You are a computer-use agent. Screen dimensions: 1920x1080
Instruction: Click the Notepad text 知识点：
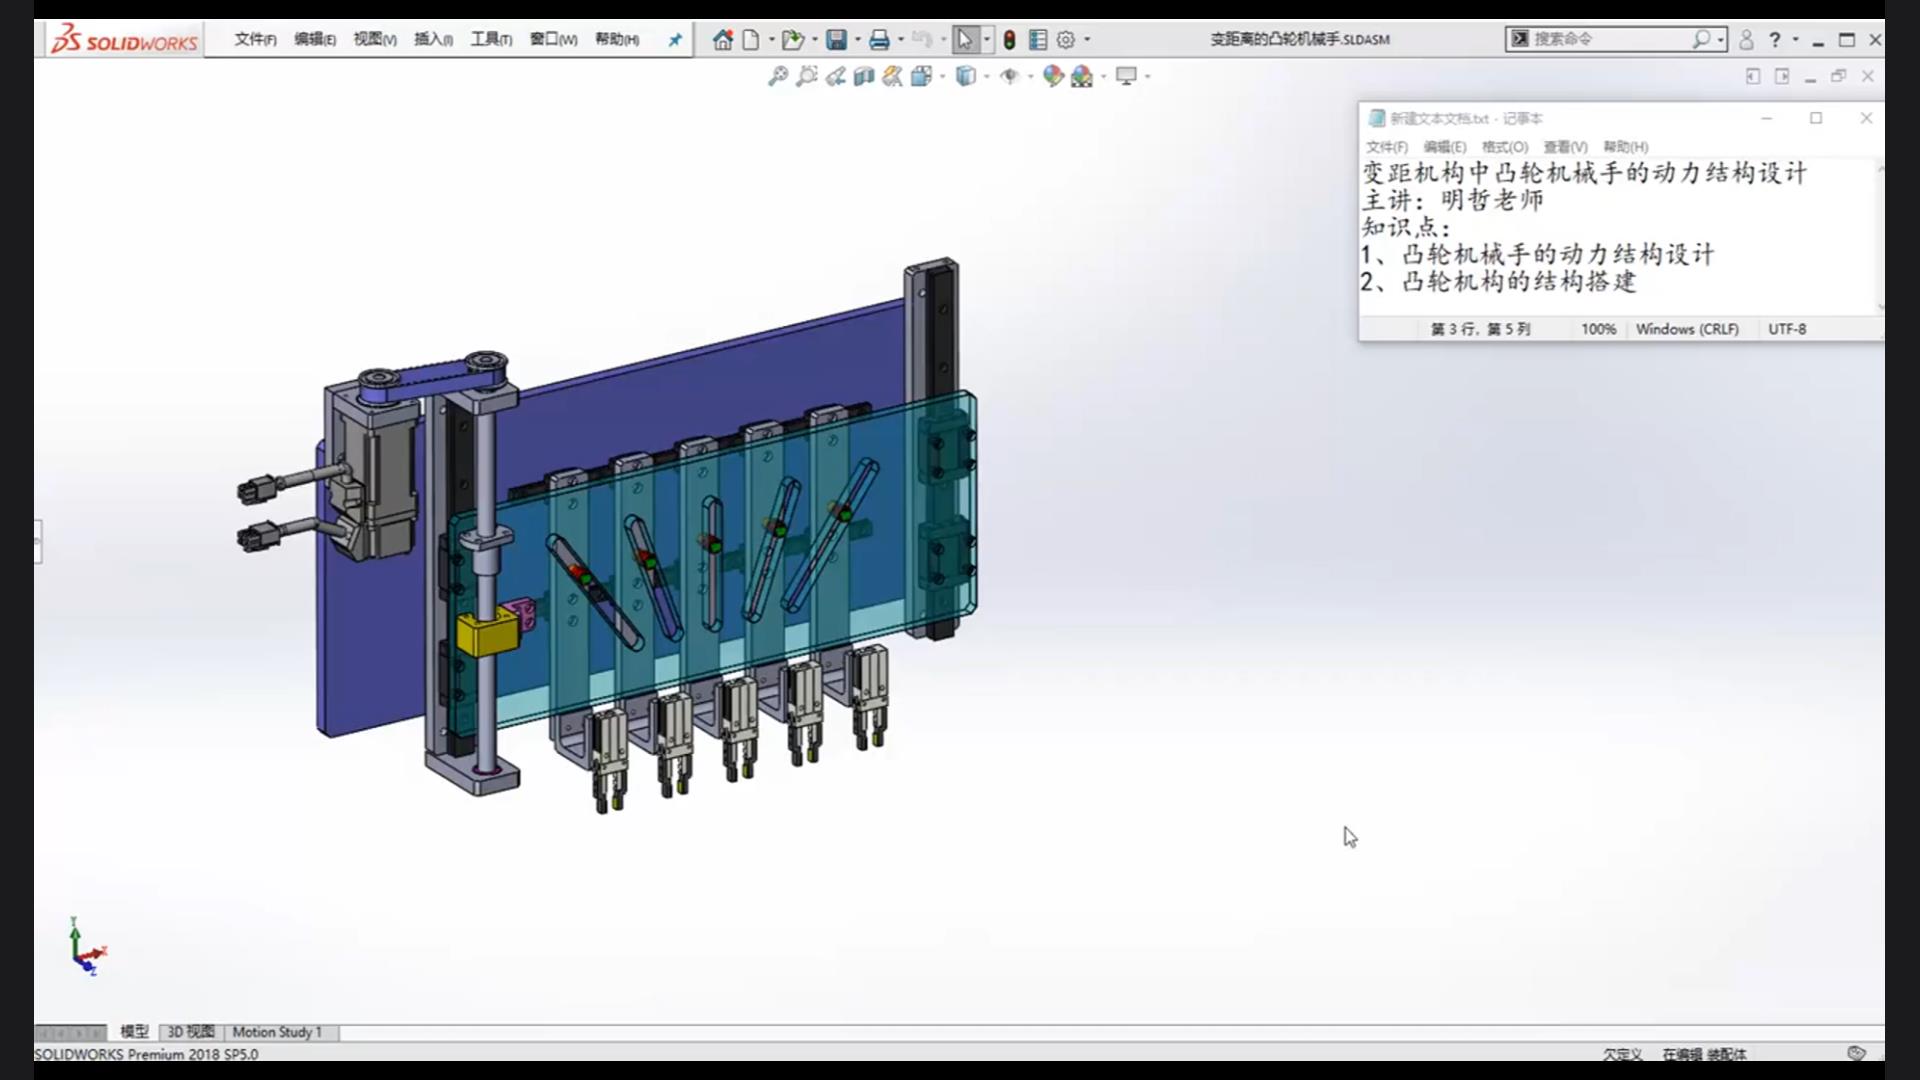[1405, 227]
